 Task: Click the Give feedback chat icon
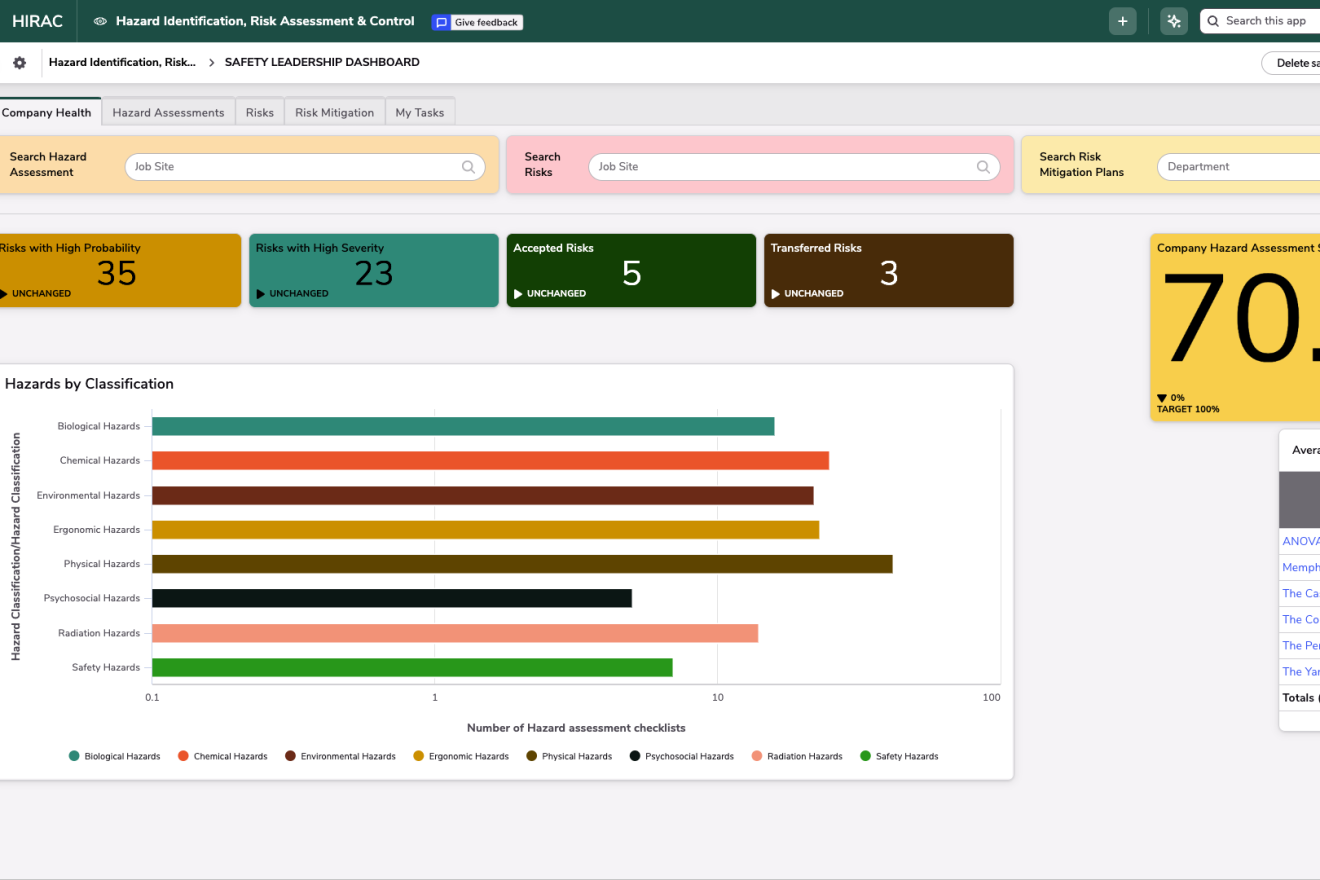[441, 22]
